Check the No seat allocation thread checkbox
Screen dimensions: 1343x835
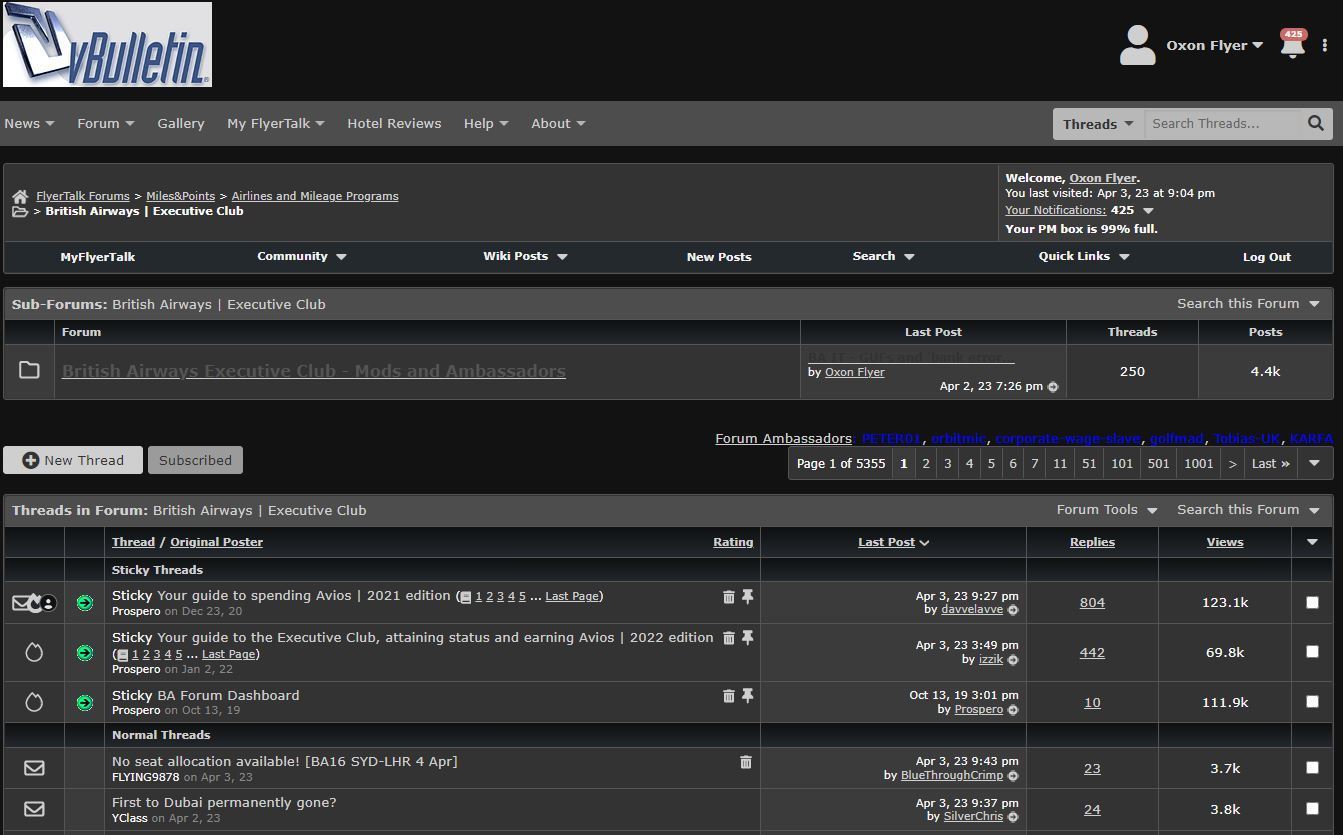[1312, 768]
